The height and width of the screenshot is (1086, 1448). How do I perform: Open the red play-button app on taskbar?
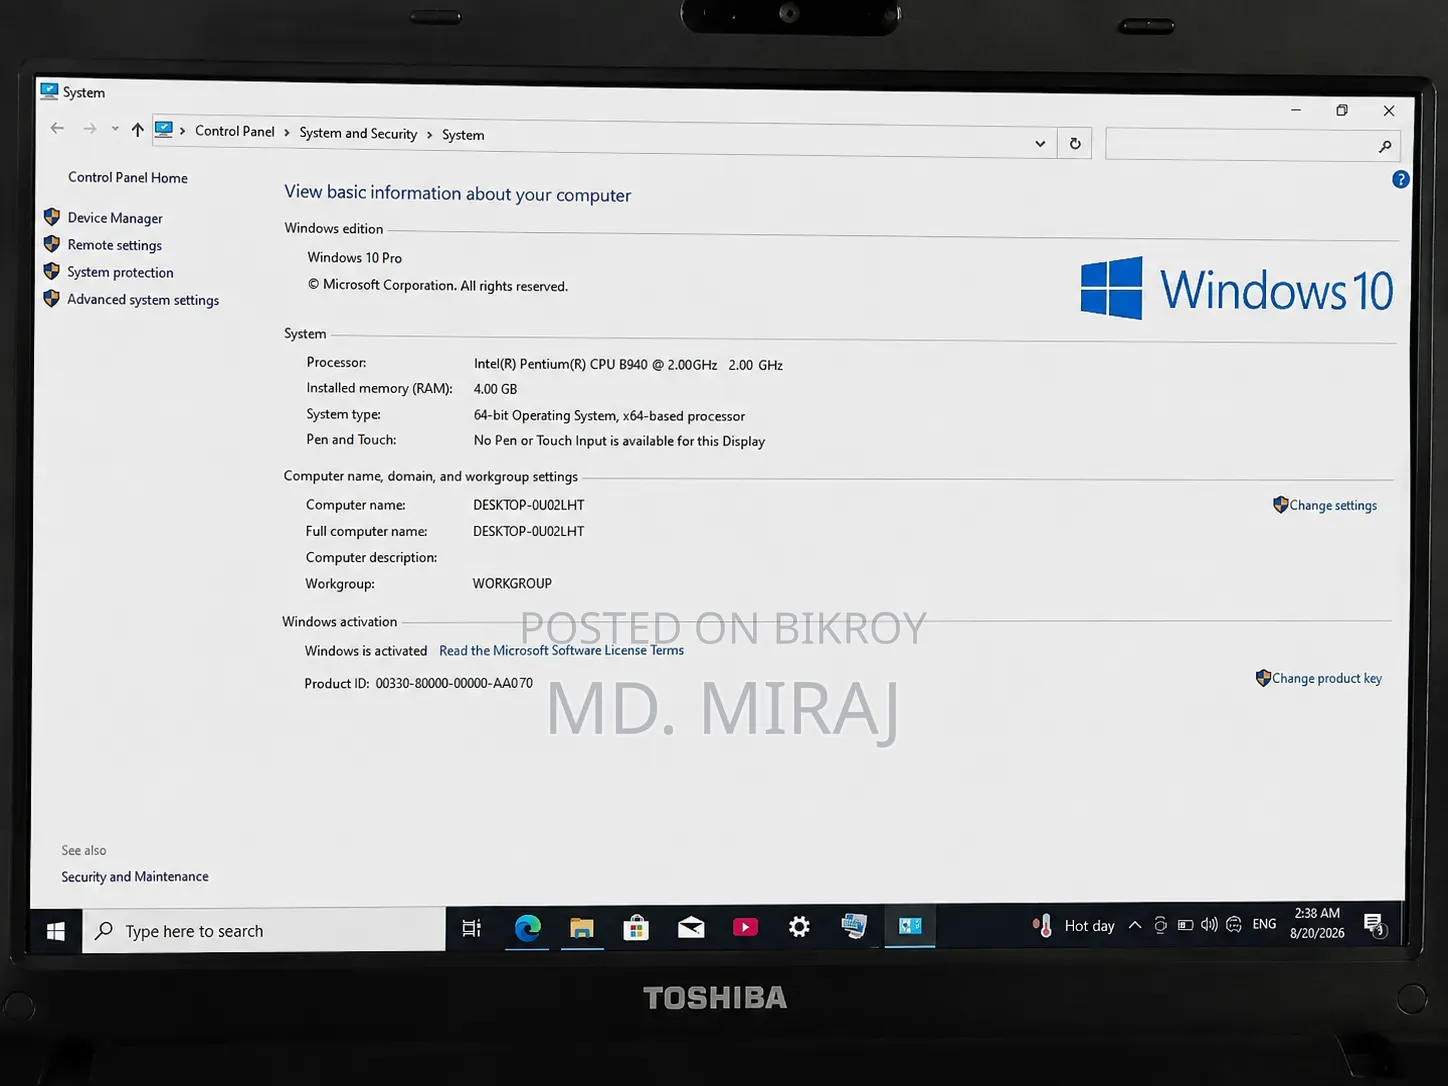pyautogui.click(x=745, y=927)
